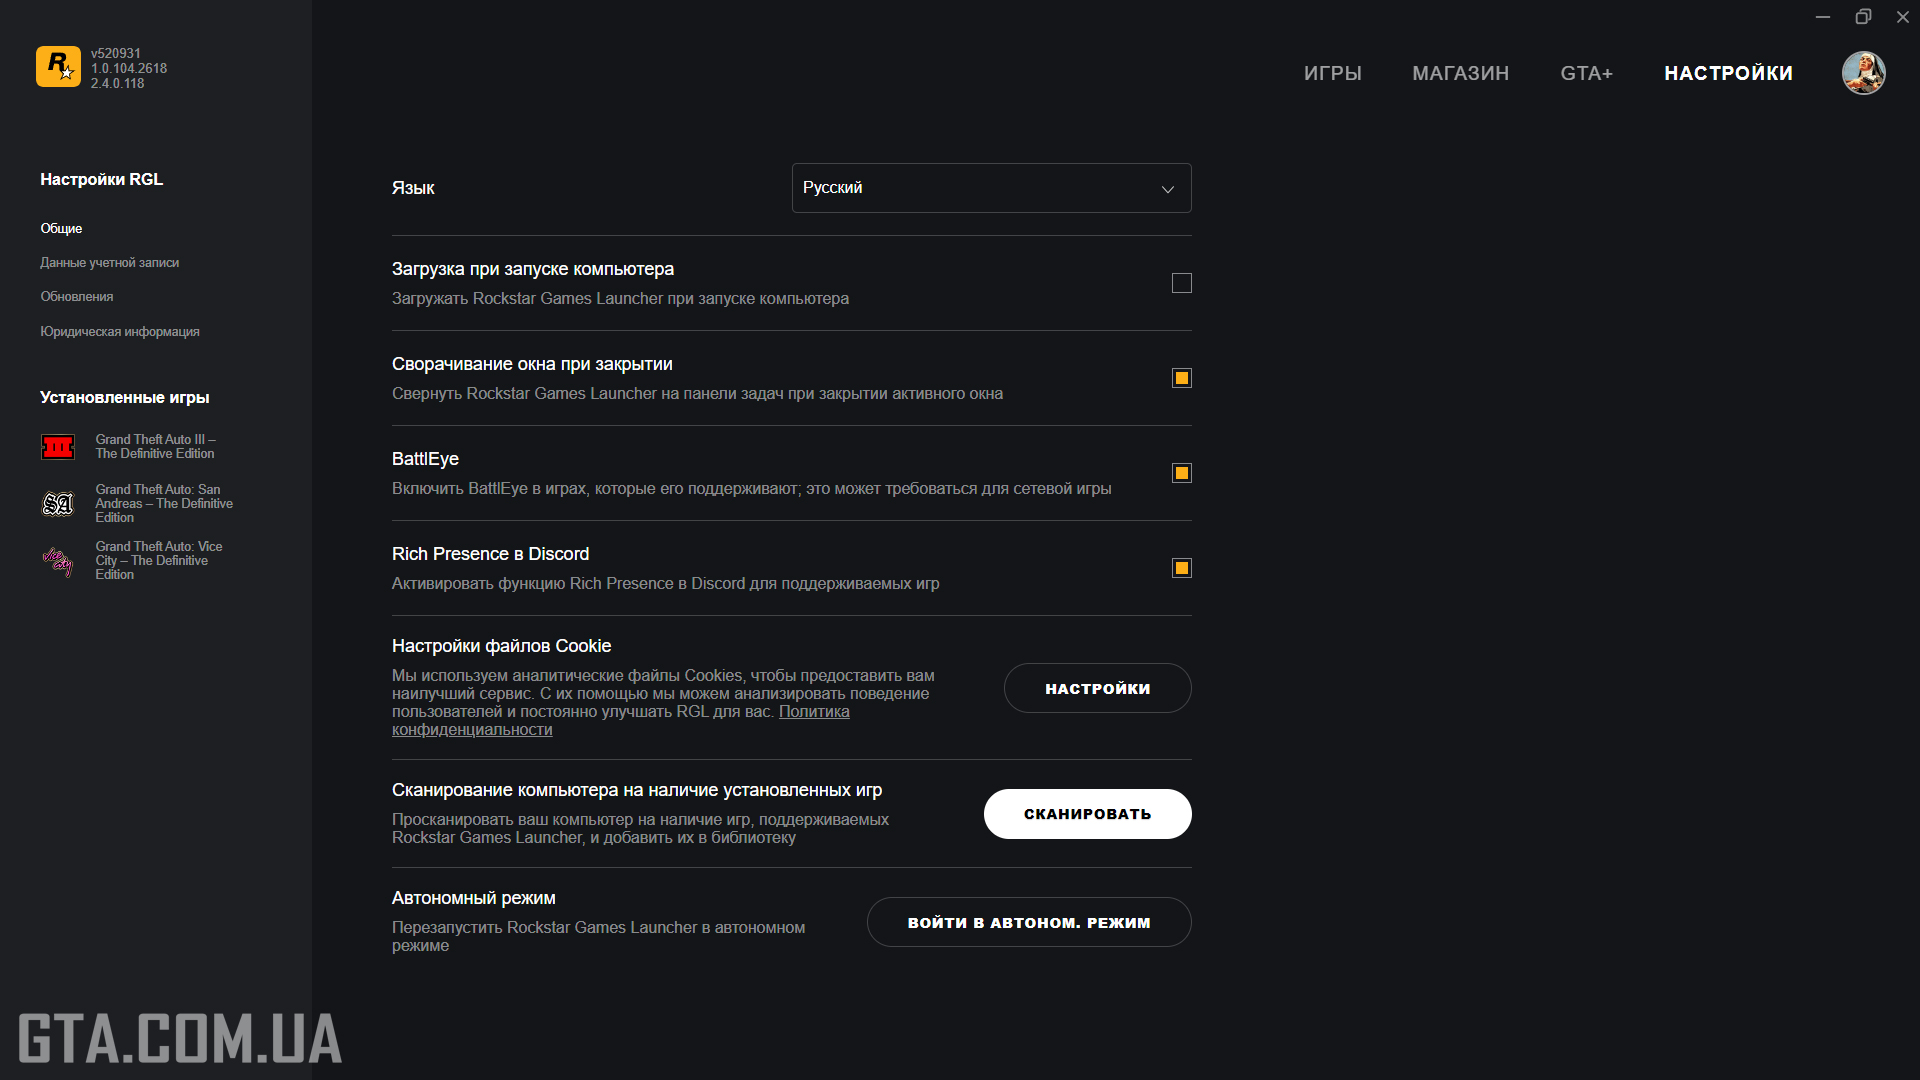This screenshot has height=1080, width=1920.
Task: Open Данные учетной записи settings section
Action: (x=110, y=263)
